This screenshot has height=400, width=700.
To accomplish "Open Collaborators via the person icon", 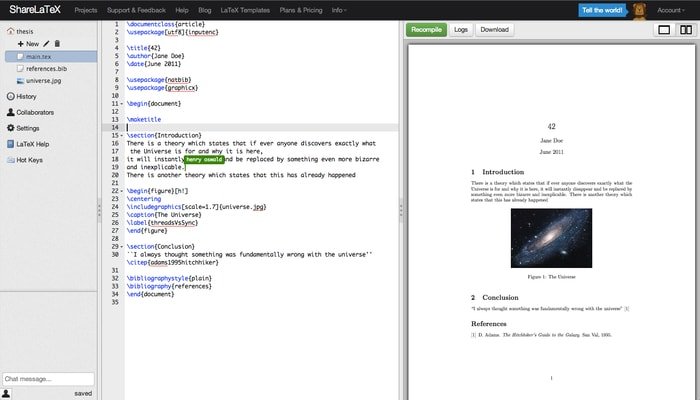I will click(x=11, y=112).
